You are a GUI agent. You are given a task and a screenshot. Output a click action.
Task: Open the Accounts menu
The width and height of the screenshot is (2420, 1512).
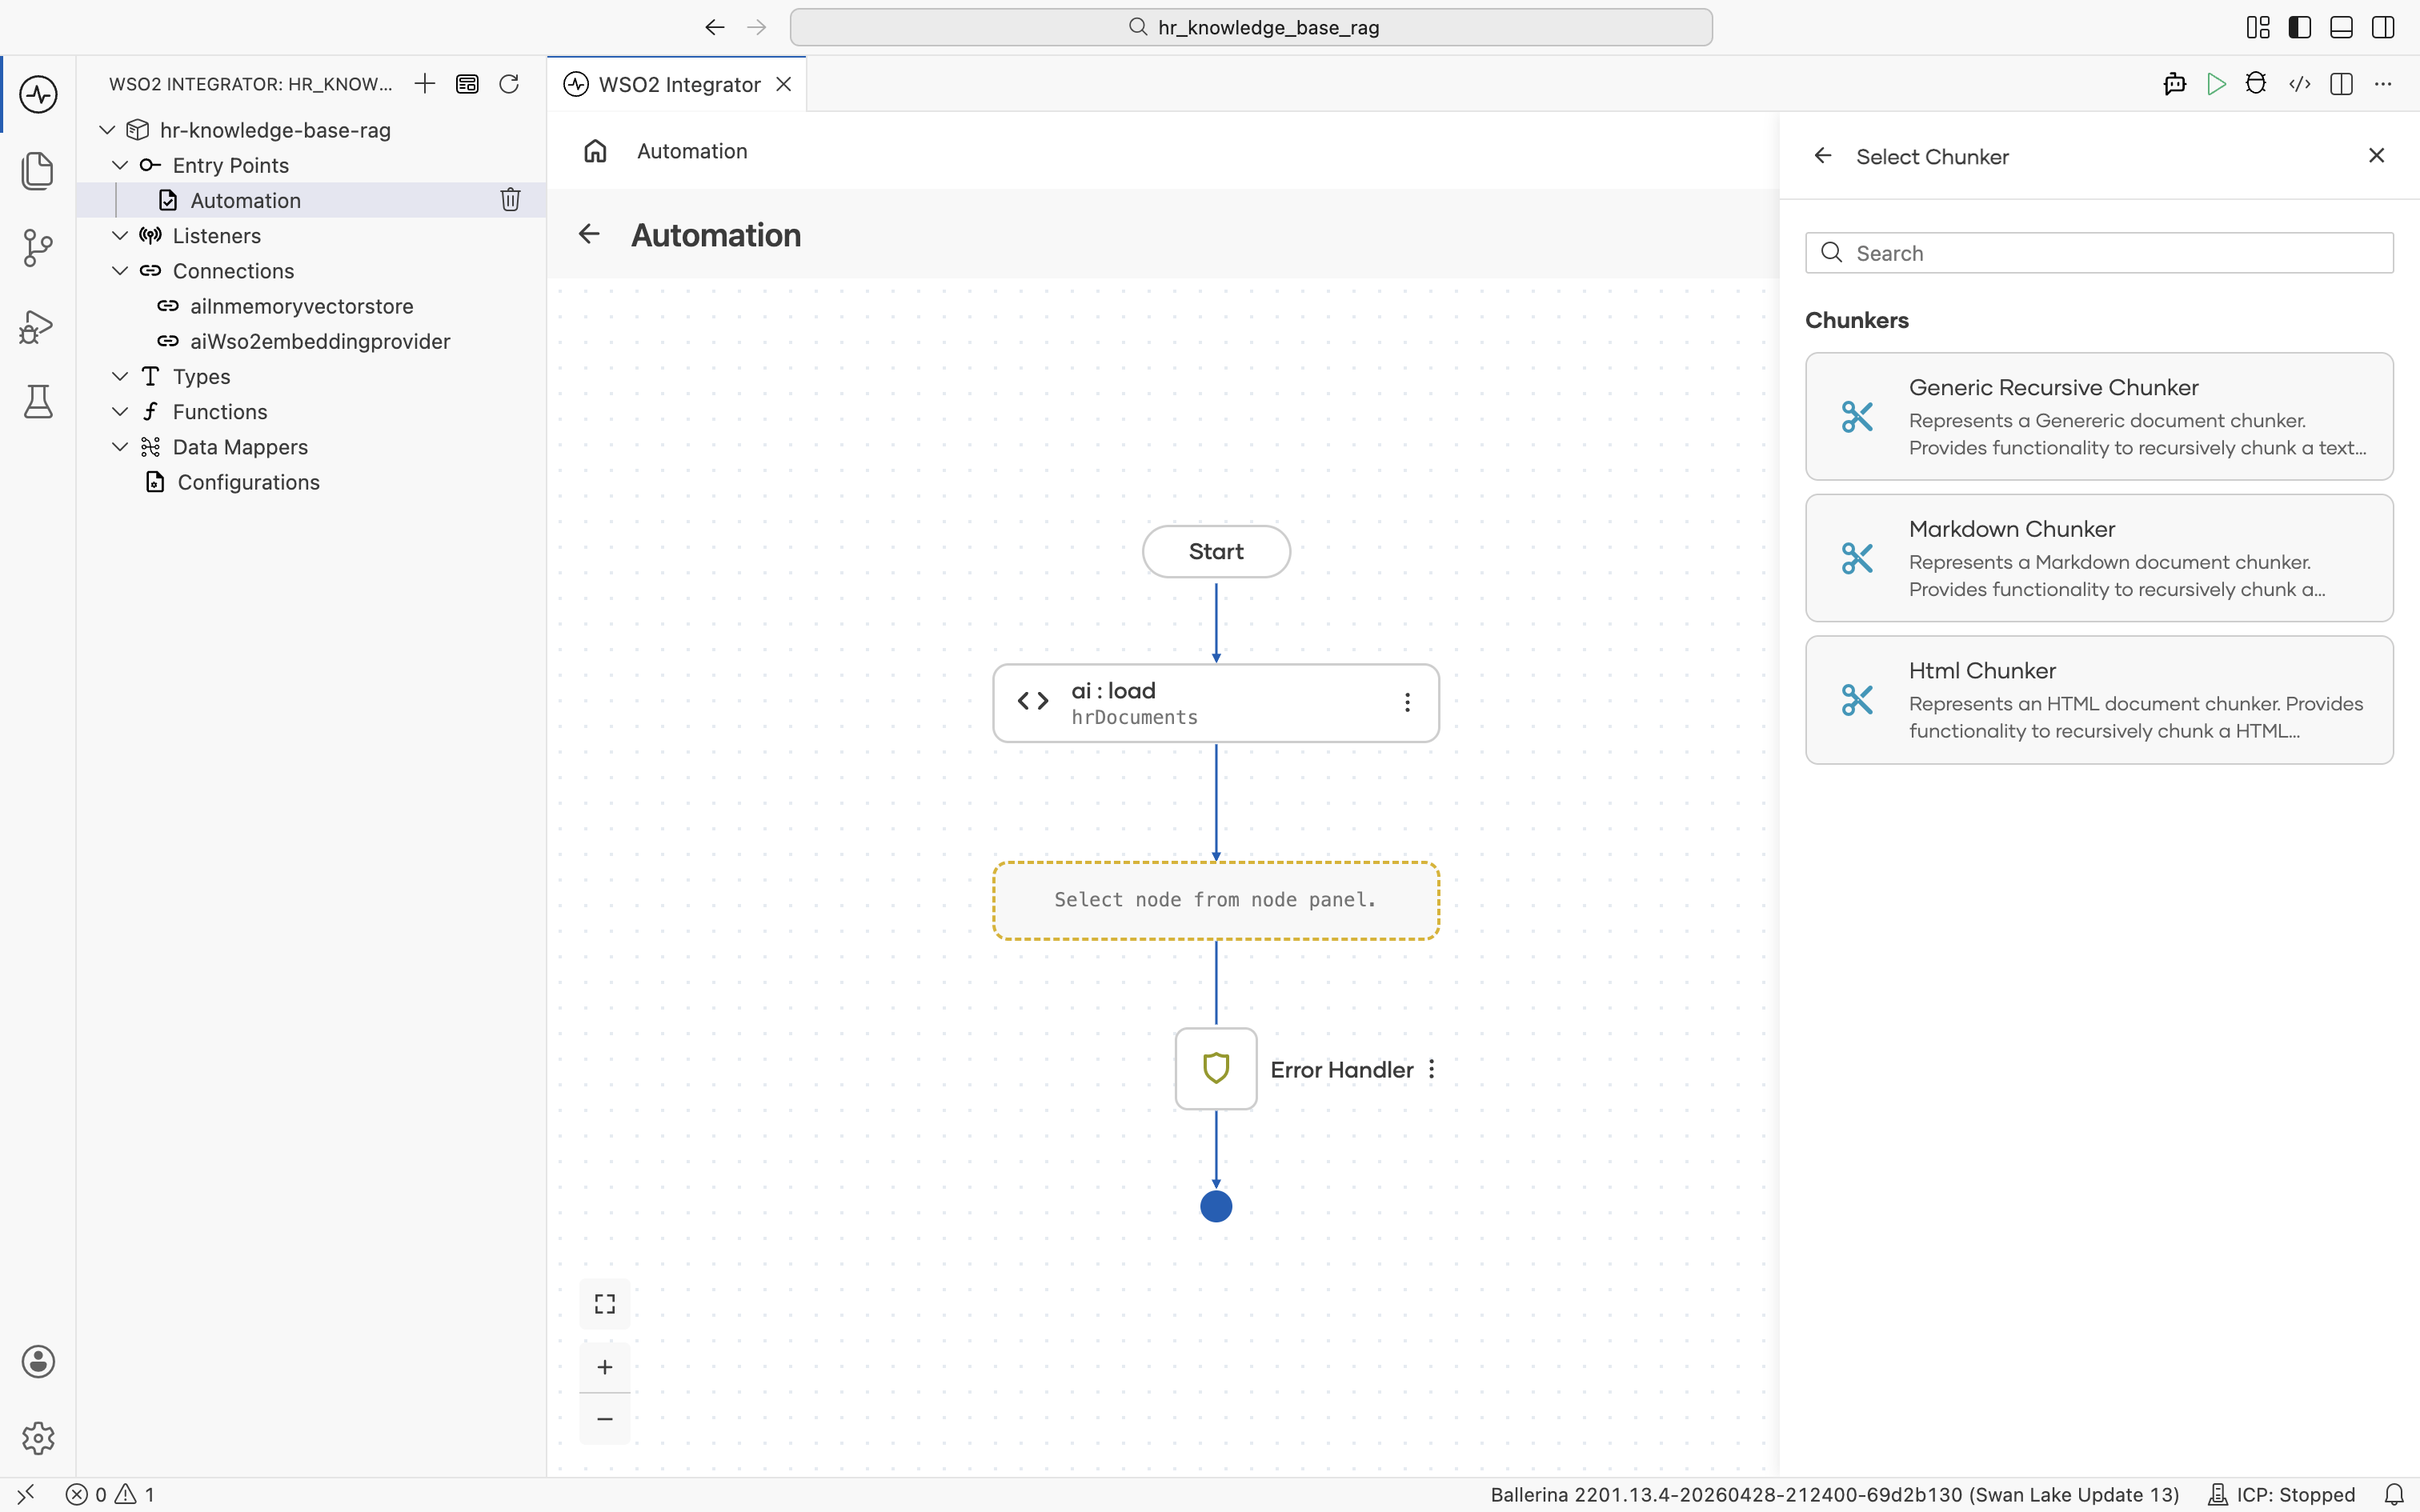pyautogui.click(x=38, y=1361)
